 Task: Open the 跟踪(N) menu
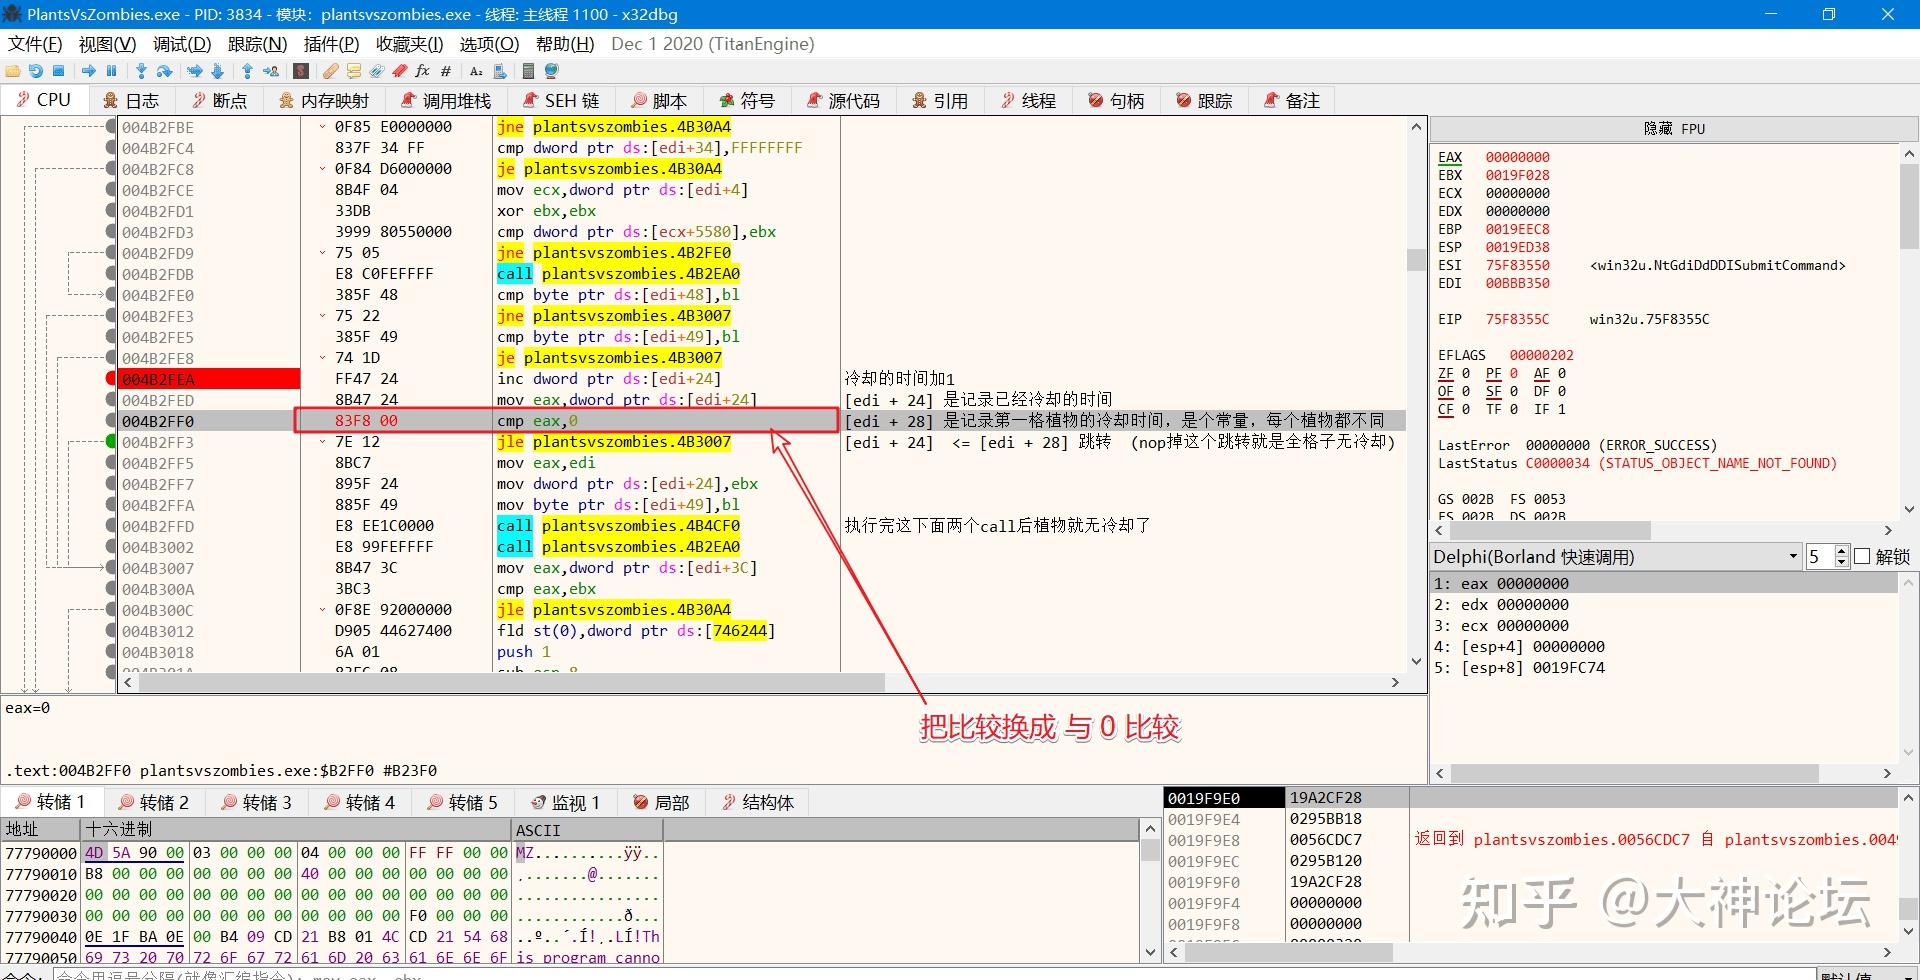(257, 44)
